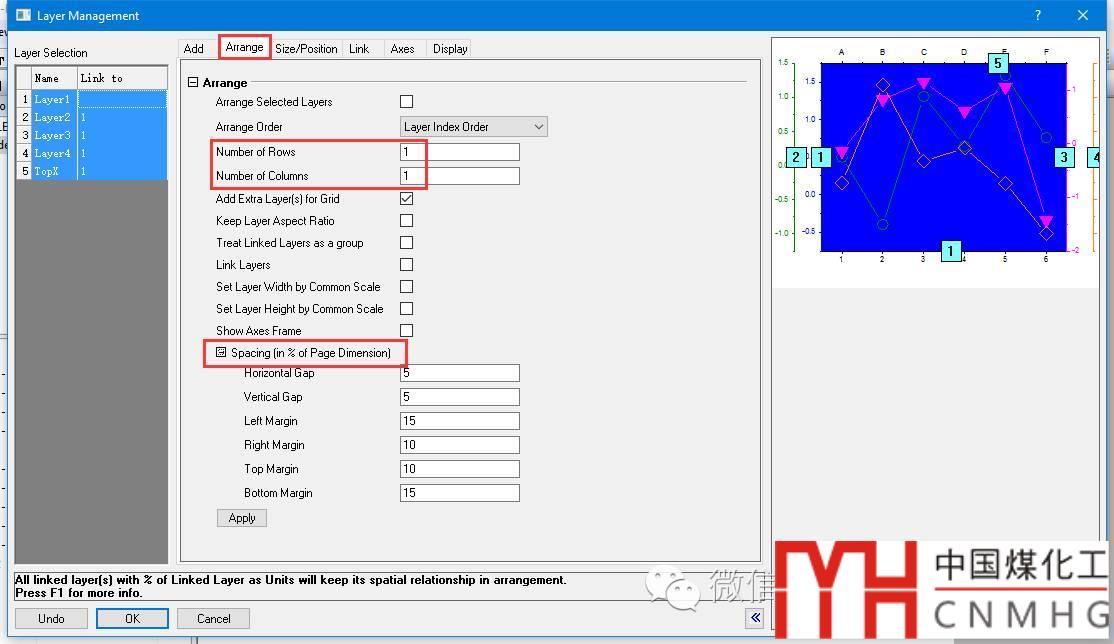The height and width of the screenshot is (644, 1114).
Task: Click the Bottom Margin field
Action: tap(460, 493)
